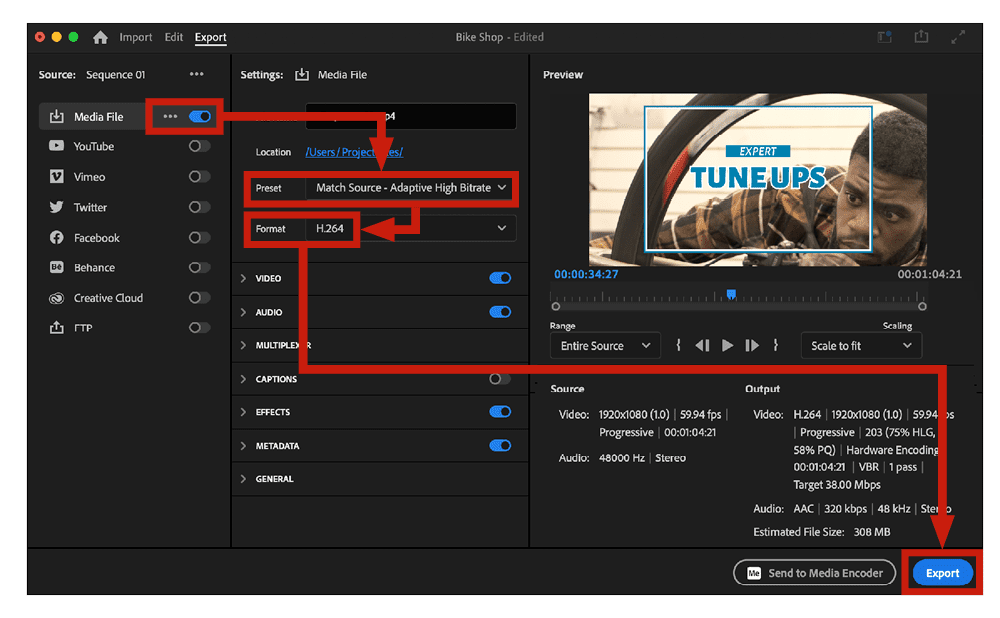This screenshot has height=618, width=1000.
Task: Click the Sequence 01 source name
Action: (115, 75)
